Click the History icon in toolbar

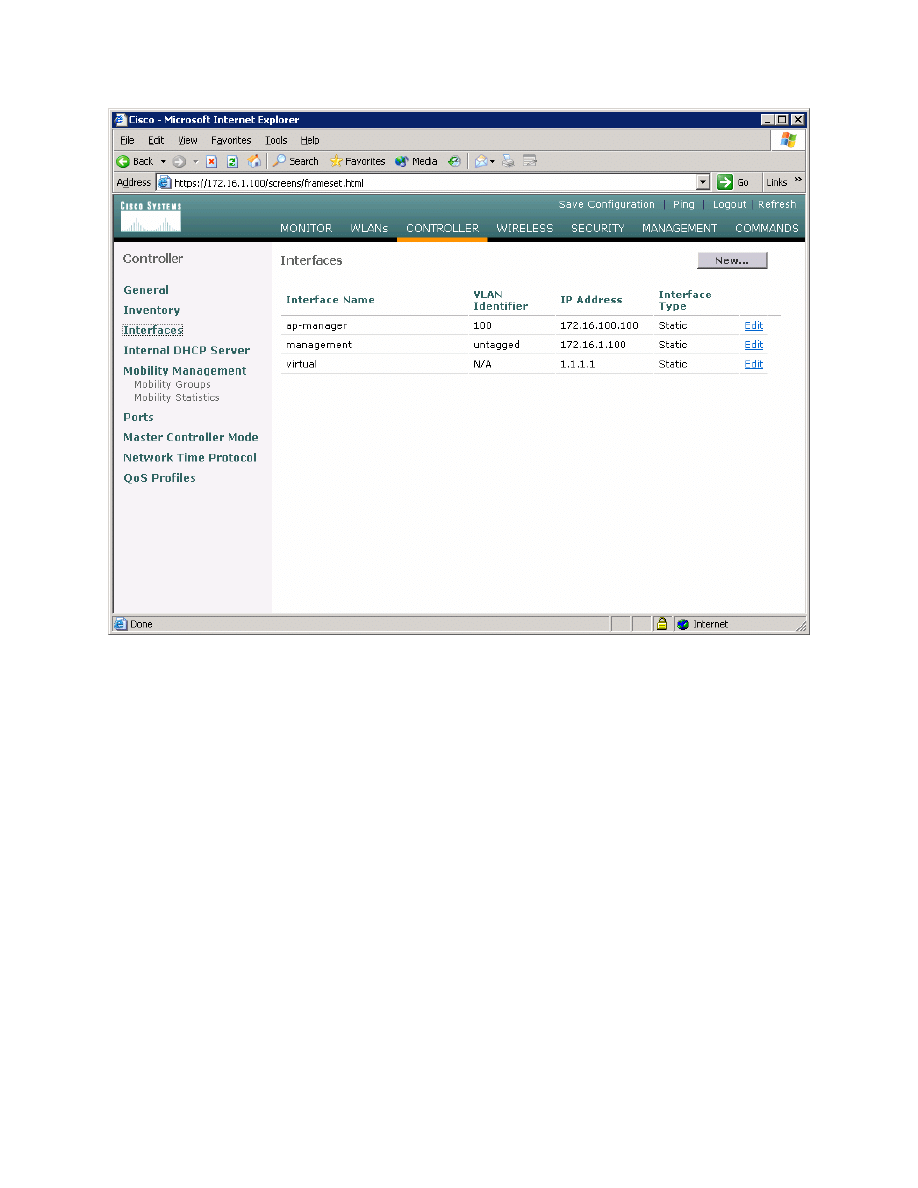click(455, 161)
